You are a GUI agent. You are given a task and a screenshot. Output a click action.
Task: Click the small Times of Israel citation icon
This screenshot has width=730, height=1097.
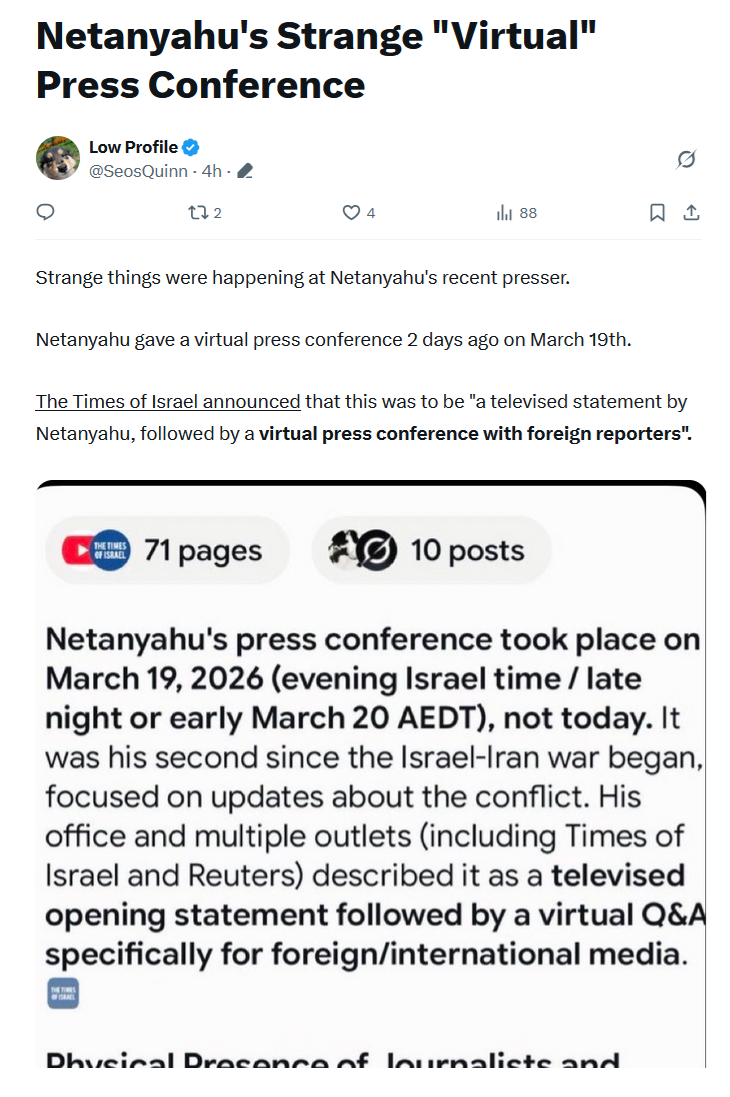click(62, 993)
